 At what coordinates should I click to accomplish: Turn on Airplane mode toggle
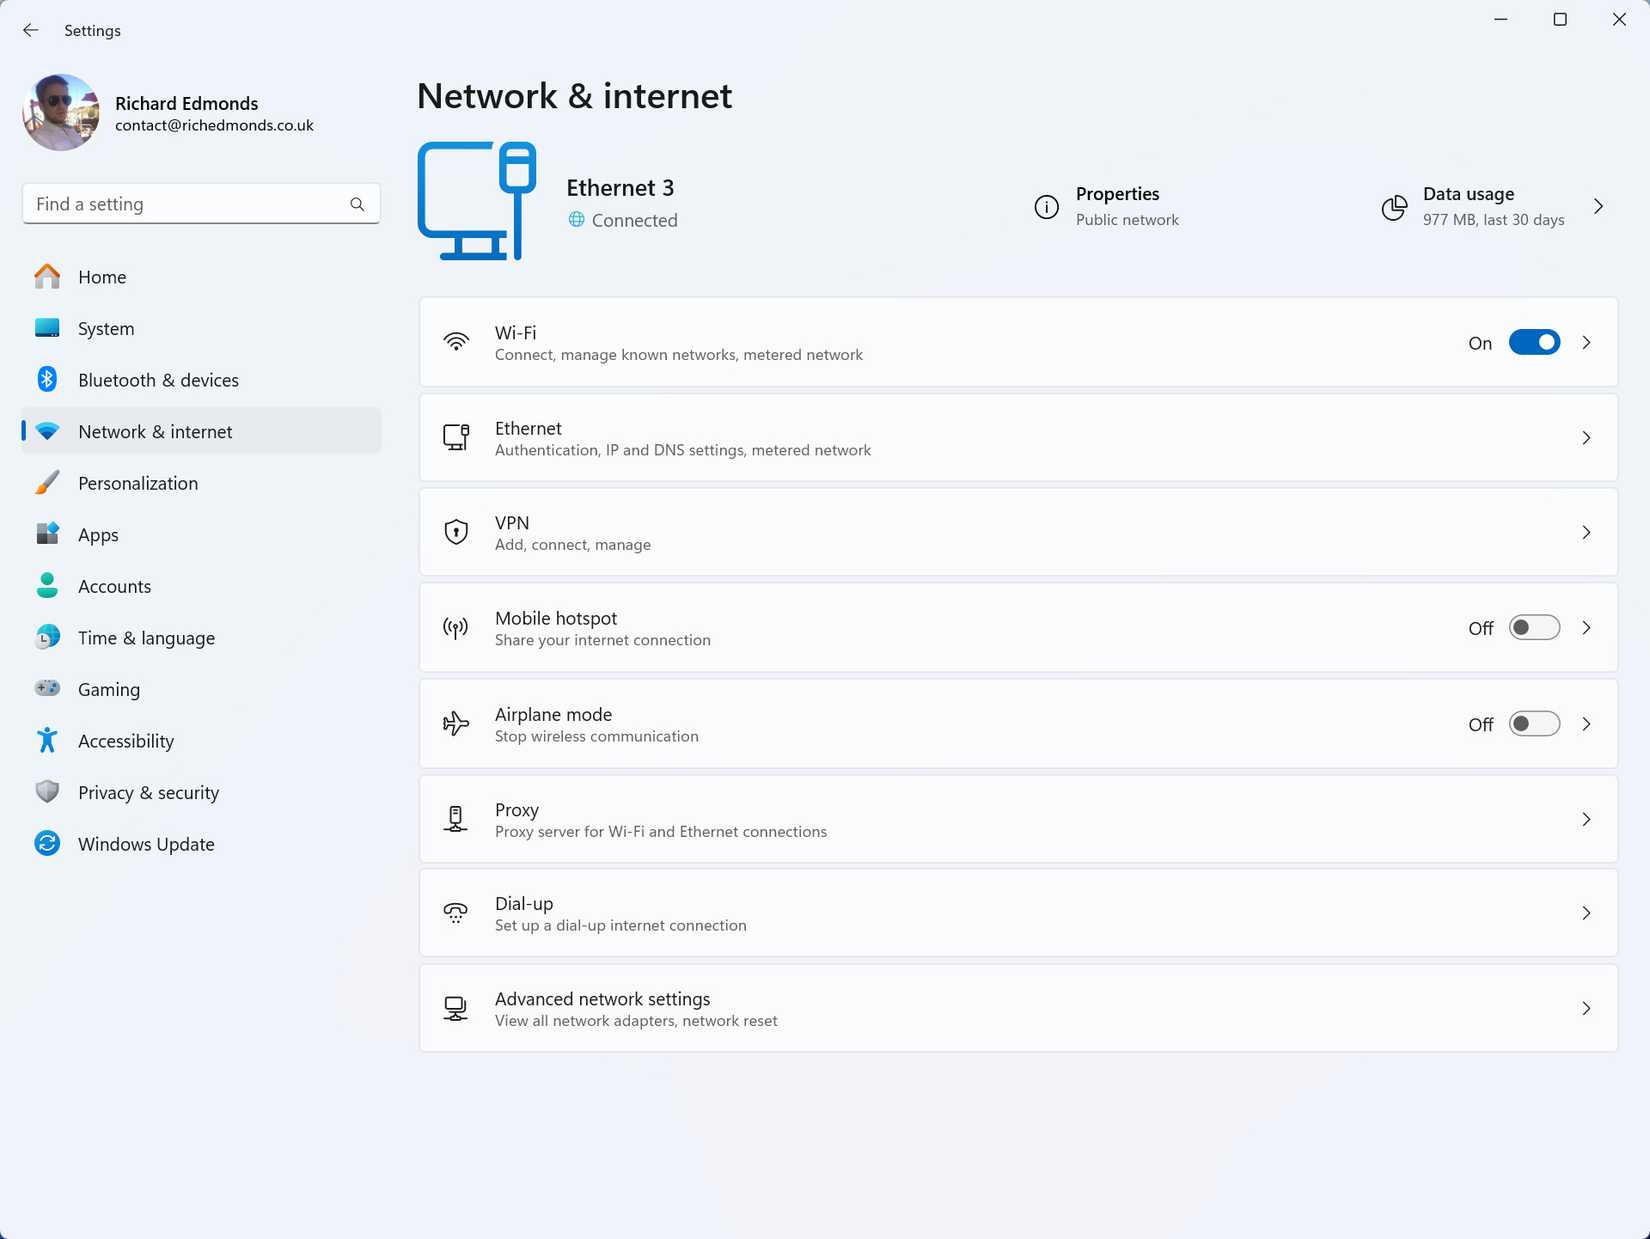(x=1533, y=724)
